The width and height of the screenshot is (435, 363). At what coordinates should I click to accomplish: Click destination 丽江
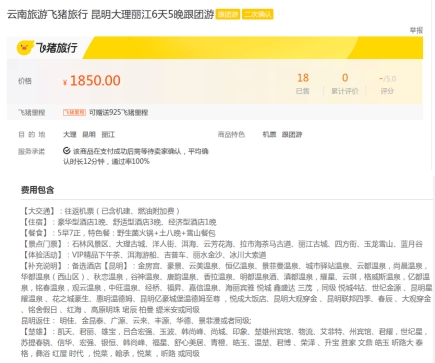[x=108, y=135]
